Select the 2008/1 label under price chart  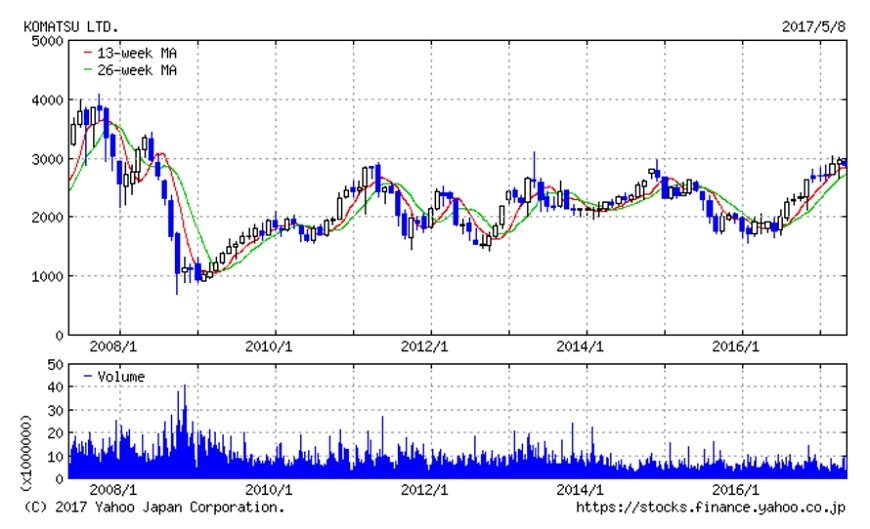(x=114, y=347)
